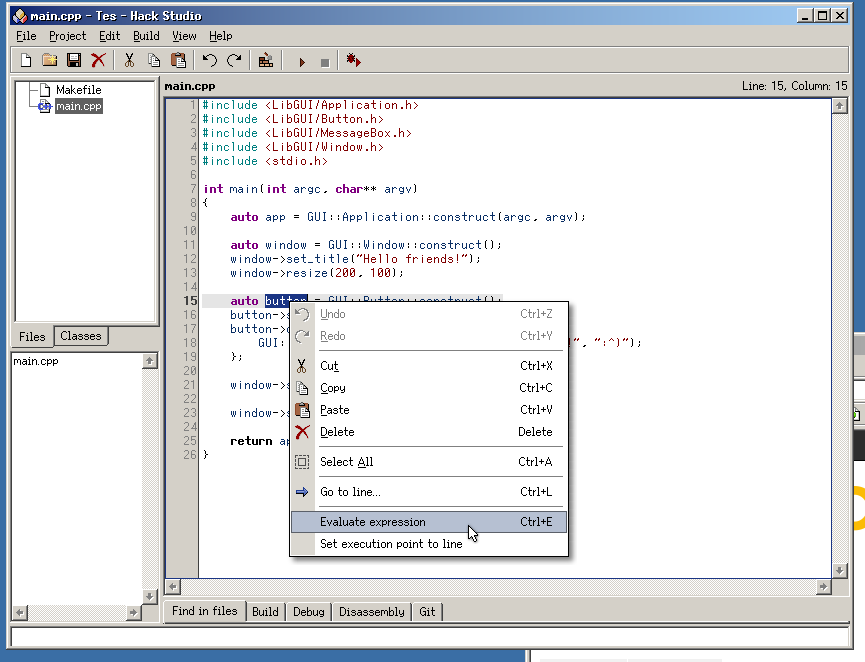Click the red X delete toolbar icon
This screenshot has height=662, width=865.
[x=98, y=60]
